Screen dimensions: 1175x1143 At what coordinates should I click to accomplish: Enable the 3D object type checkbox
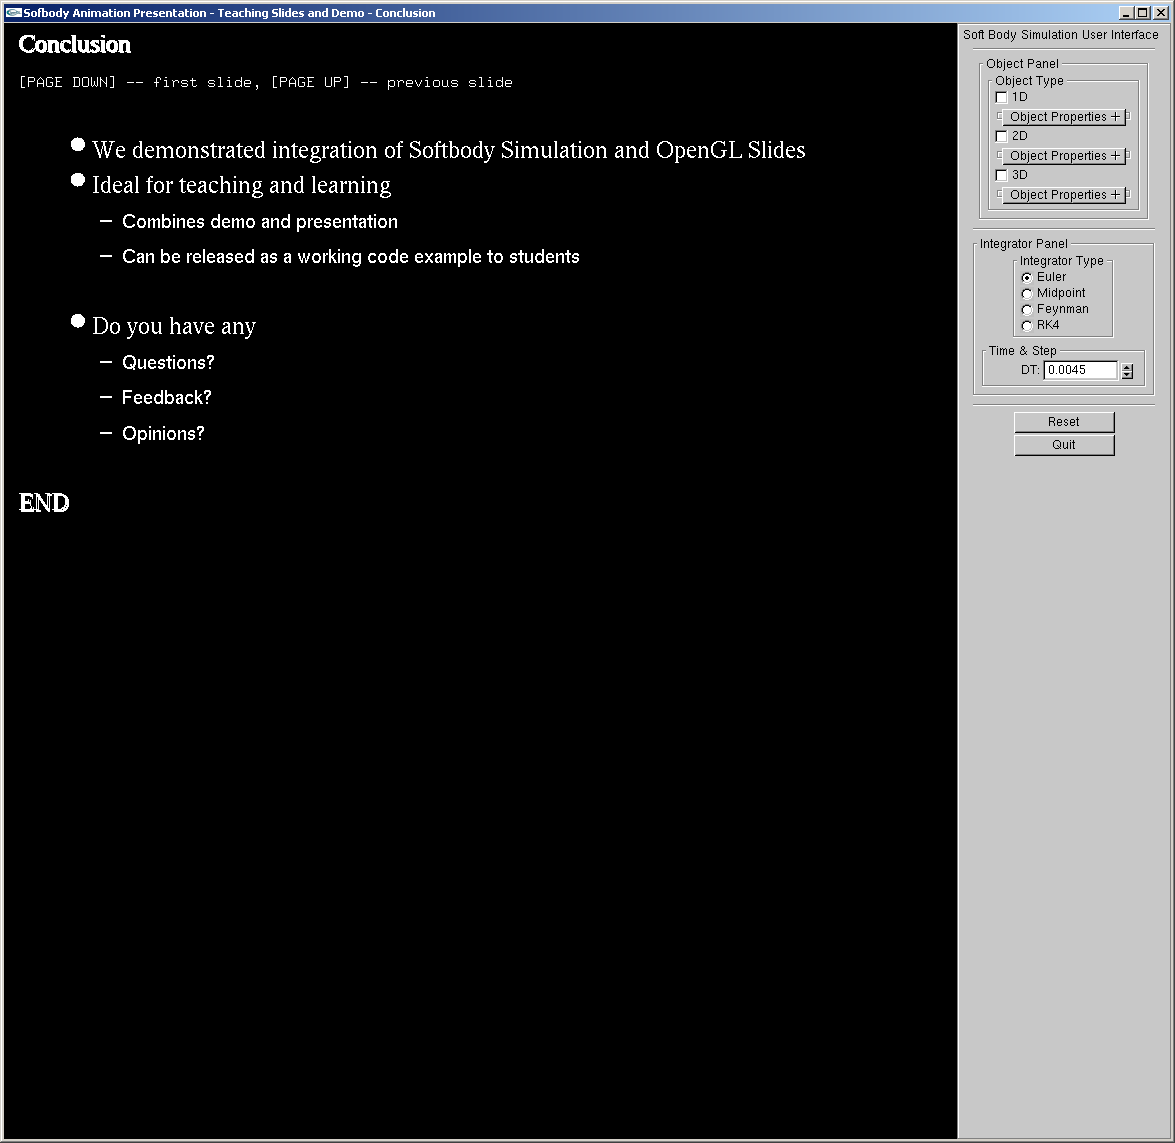[1001, 175]
